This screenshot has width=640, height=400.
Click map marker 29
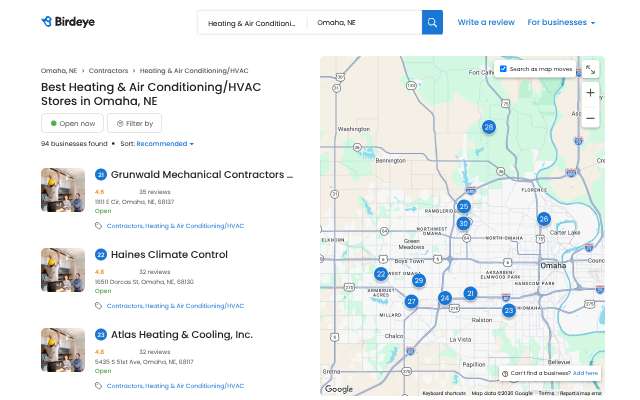(x=419, y=280)
